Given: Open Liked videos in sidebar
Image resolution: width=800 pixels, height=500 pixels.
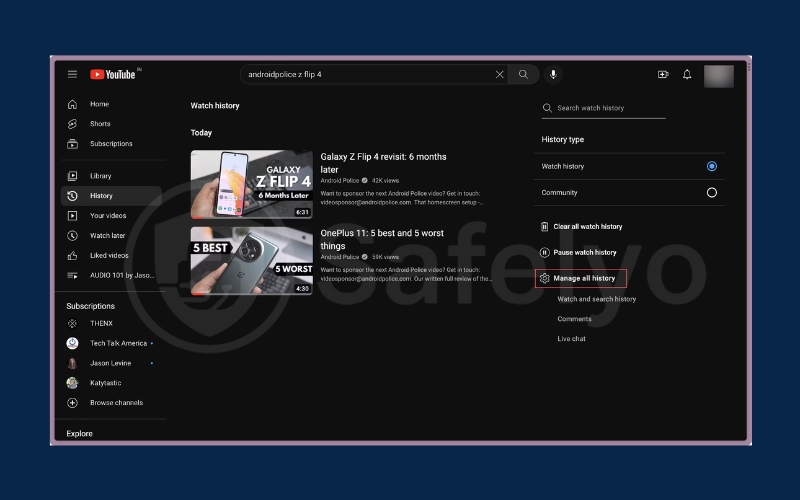Looking at the screenshot, I should coord(111,256).
